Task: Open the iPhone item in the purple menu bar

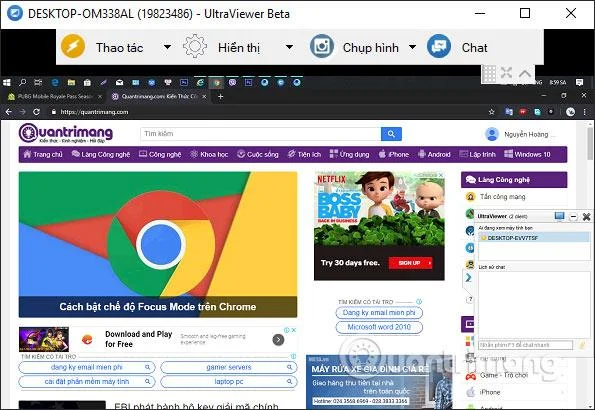Action: click(x=394, y=154)
